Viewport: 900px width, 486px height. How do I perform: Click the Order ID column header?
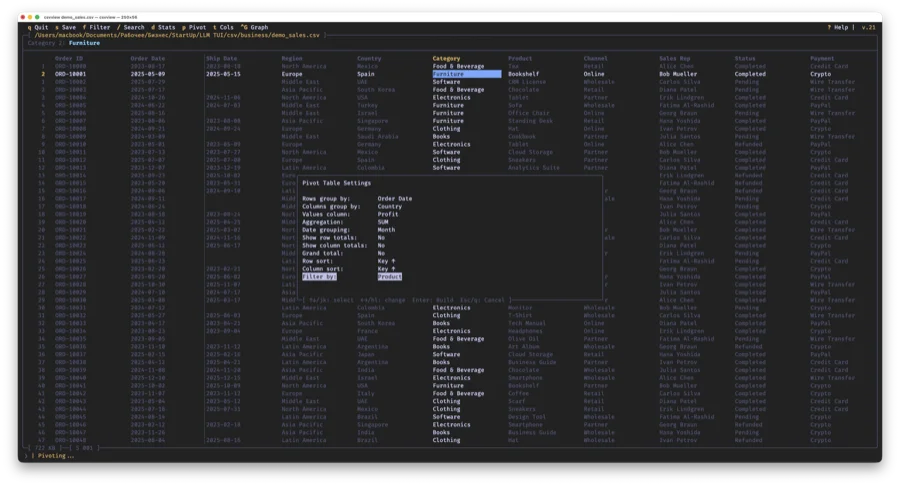[x=68, y=58]
